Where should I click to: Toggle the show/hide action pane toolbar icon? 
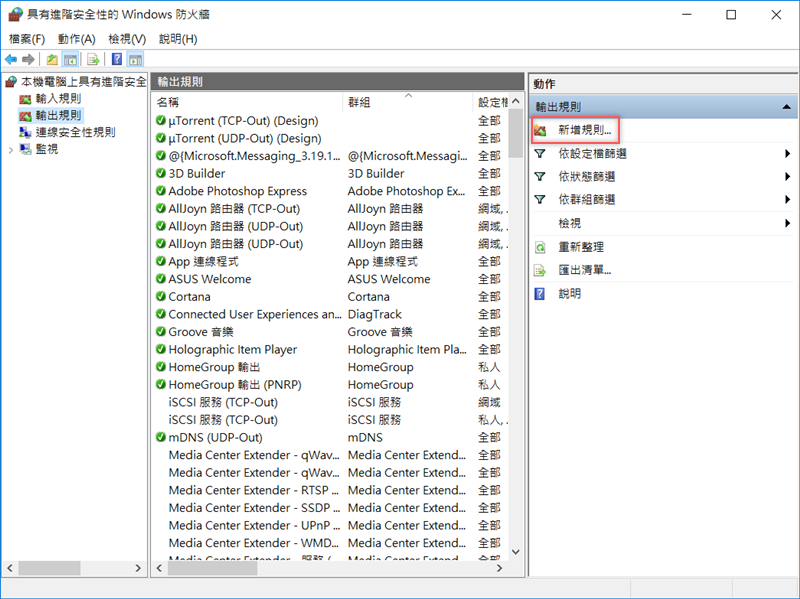pyautogui.click(x=135, y=59)
